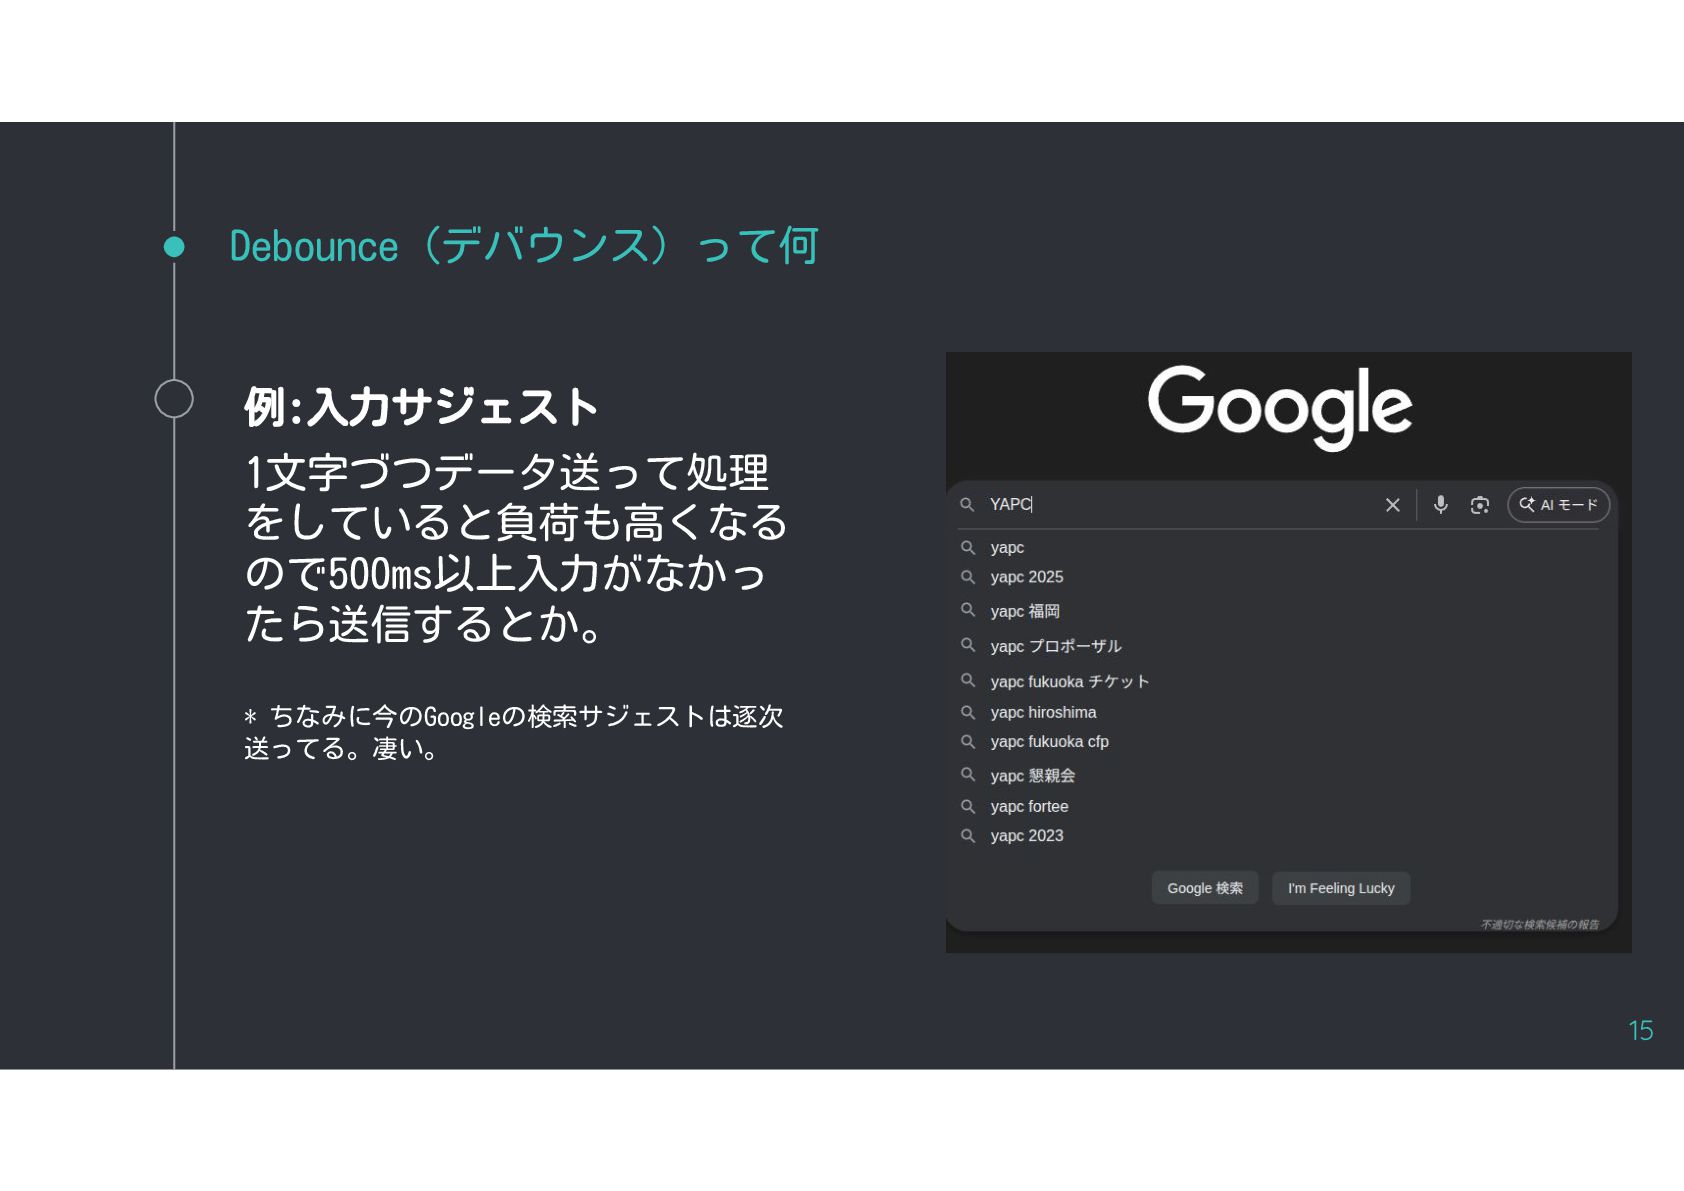
Task: Click the body text starting with 1文字づつデータ
Action: pyautogui.click(x=516, y=548)
